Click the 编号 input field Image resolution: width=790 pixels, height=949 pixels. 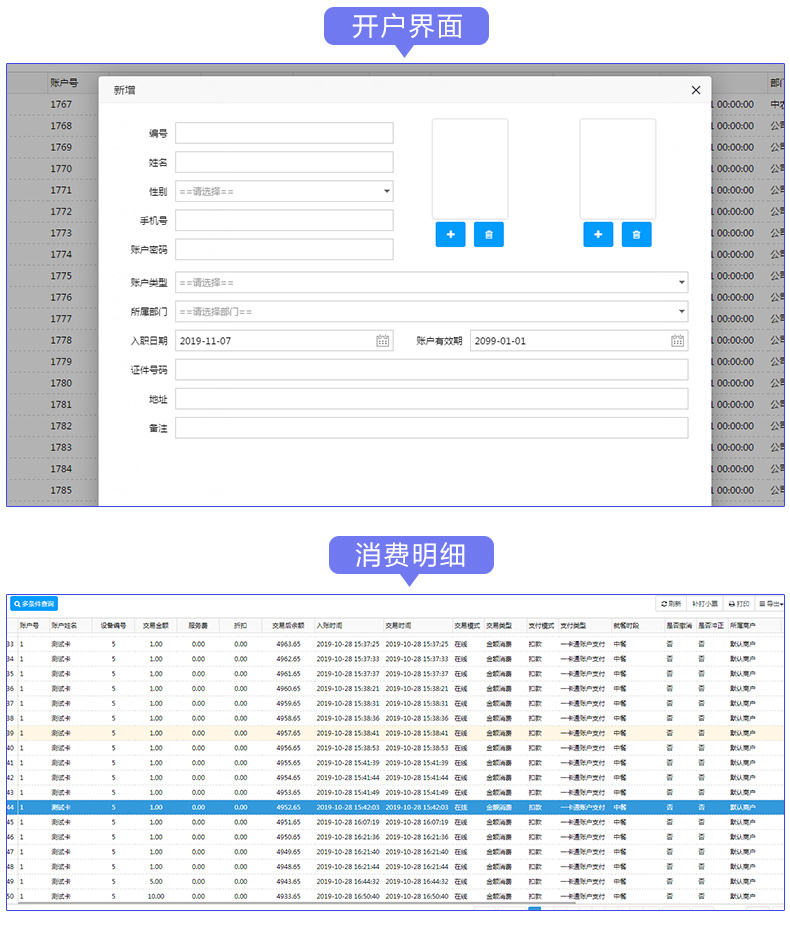tap(284, 133)
